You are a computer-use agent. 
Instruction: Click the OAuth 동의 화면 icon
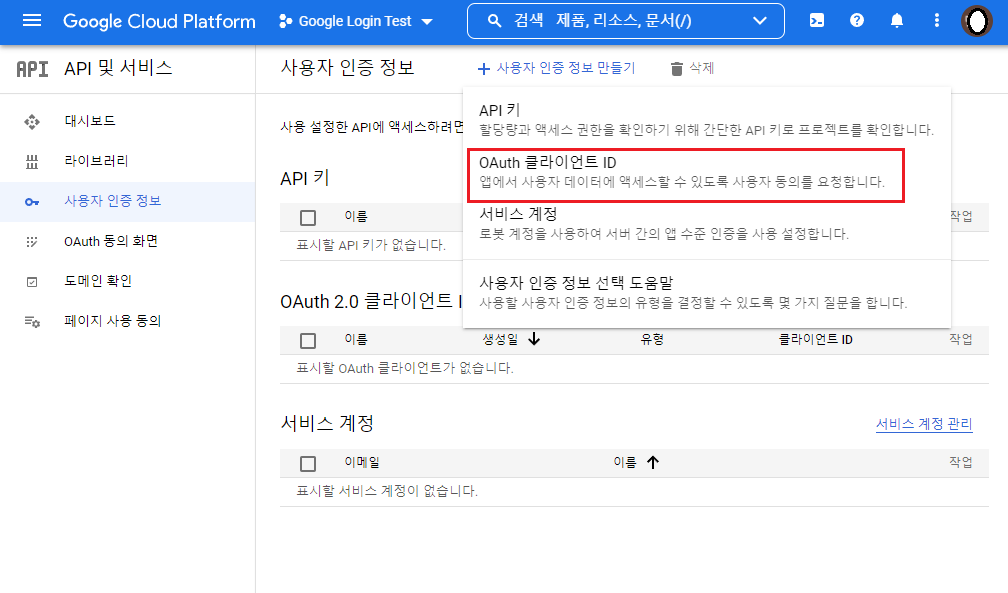(32, 242)
